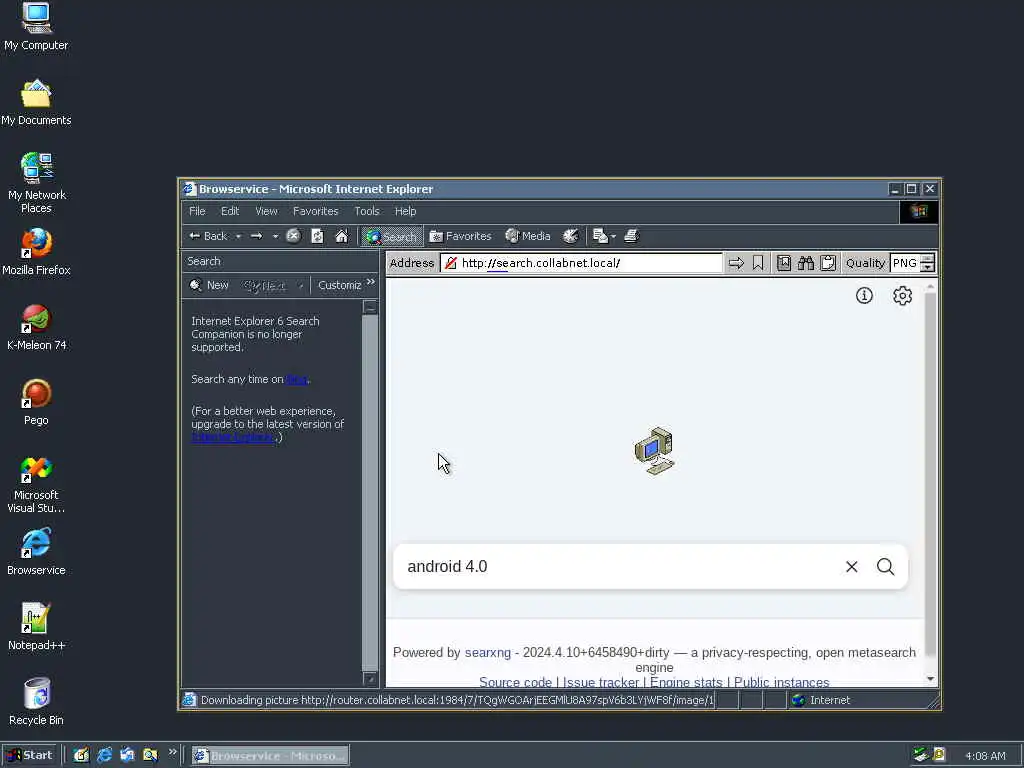Image resolution: width=1024 pixels, height=768 pixels.
Task: Decrease Quality with the down stepper
Action: 927,268
